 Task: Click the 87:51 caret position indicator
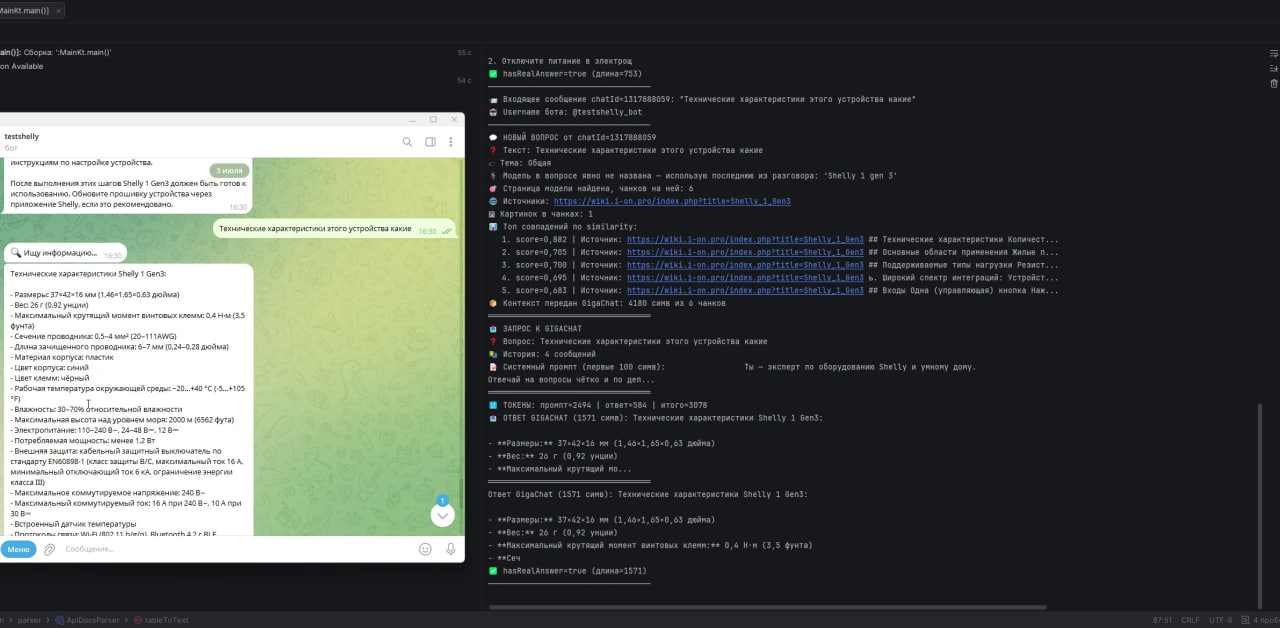pyautogui.click(x=1162, y=620)
